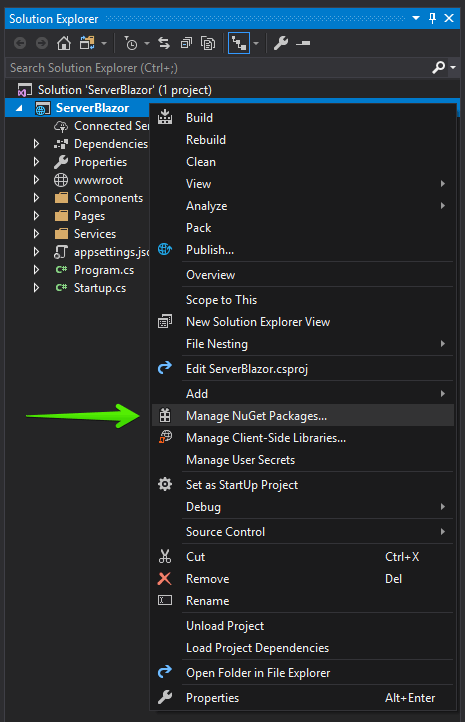Expand the wwwroot folder

point(36,180)
